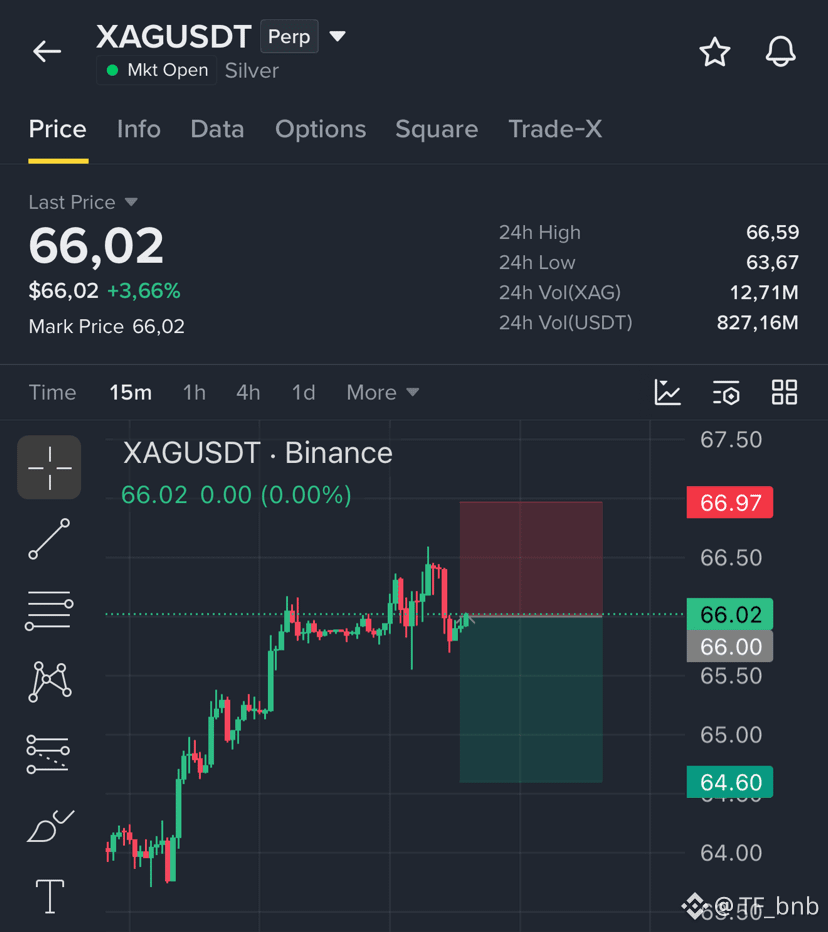Click the 66.97 stop-loss price label
828x932 pixels.
[730, 503]
